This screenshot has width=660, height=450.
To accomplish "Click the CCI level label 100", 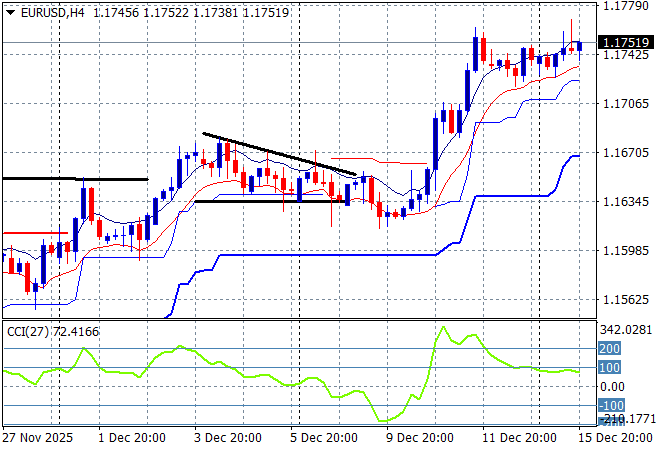I will 609,367.
